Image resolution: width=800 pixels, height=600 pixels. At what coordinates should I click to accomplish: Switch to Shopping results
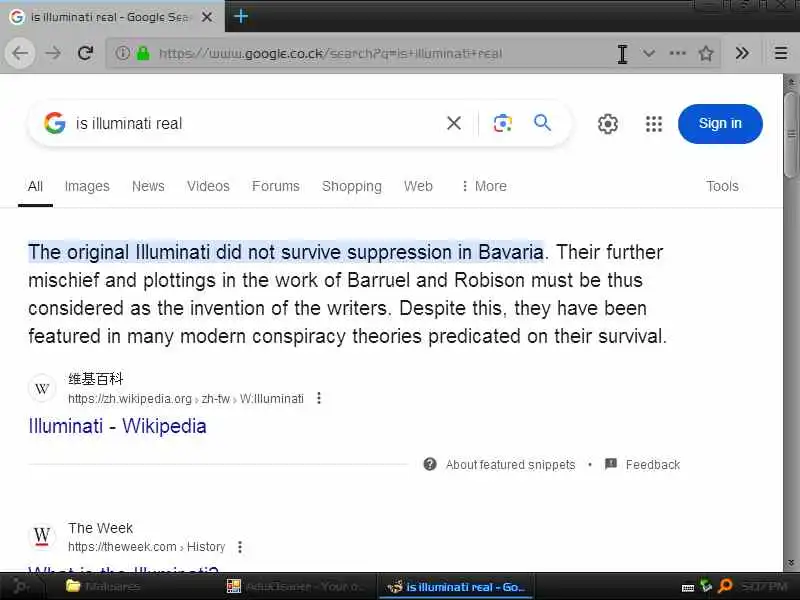point(352,186)
